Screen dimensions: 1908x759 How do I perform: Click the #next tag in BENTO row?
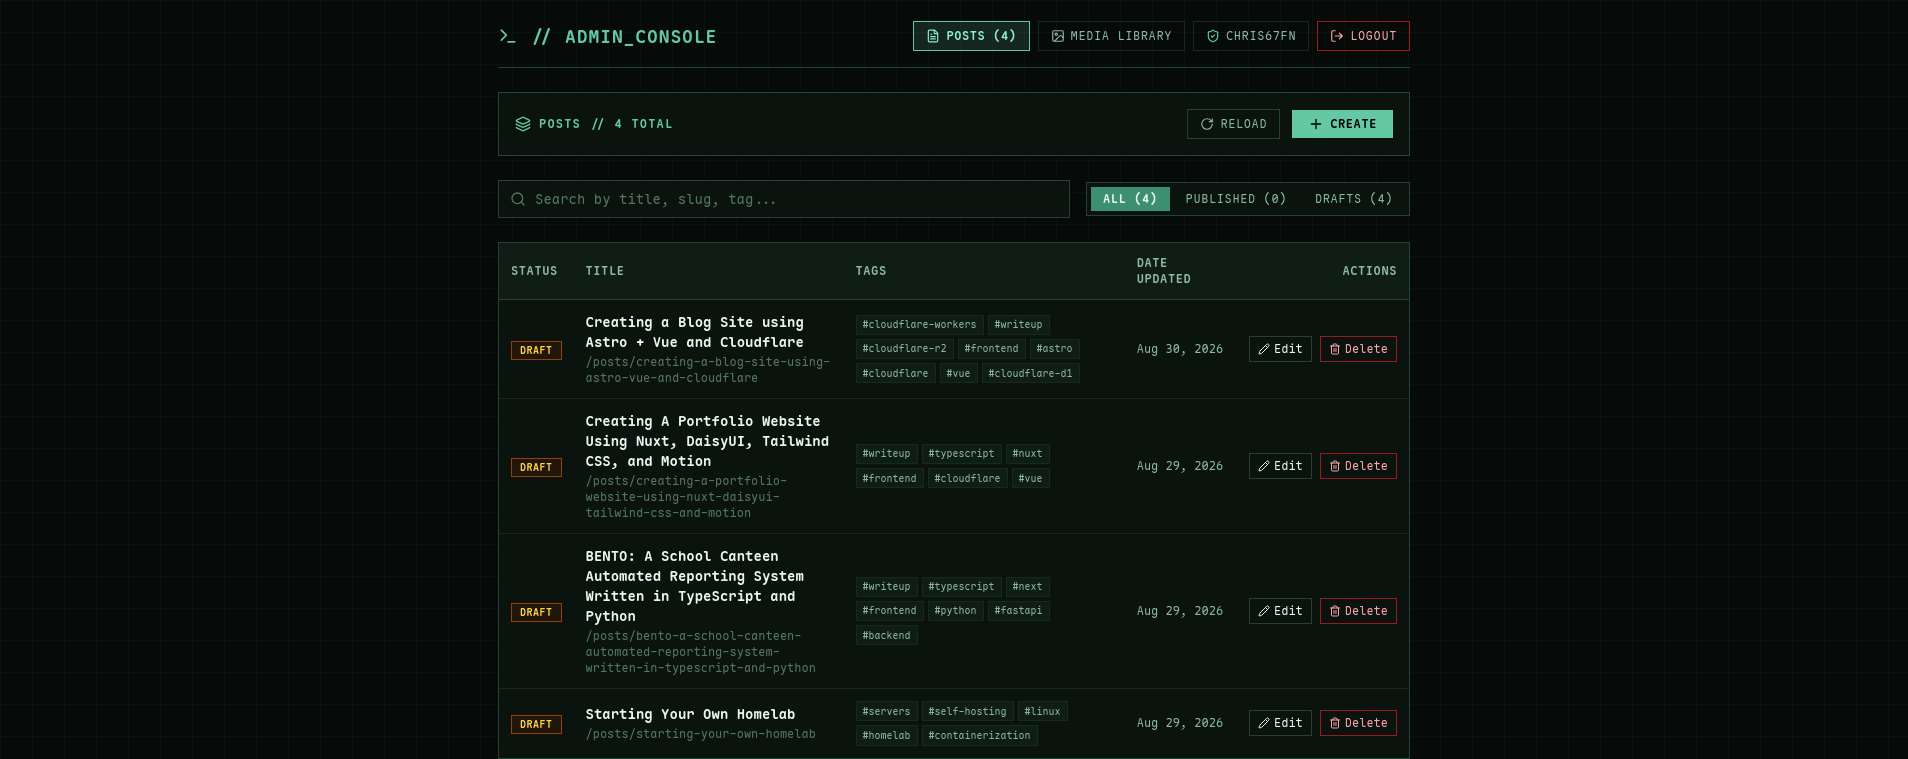pyautogui.click(x=1027, y=586)
